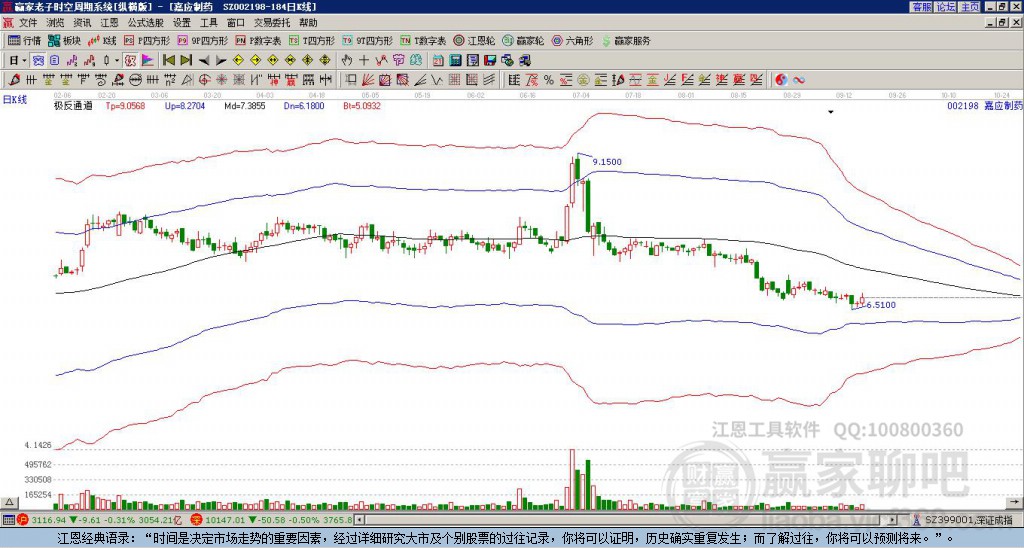Open the 浏览 menu
Screen dimensions: 1024x548
pyautogui.click(x=55, y=23)
